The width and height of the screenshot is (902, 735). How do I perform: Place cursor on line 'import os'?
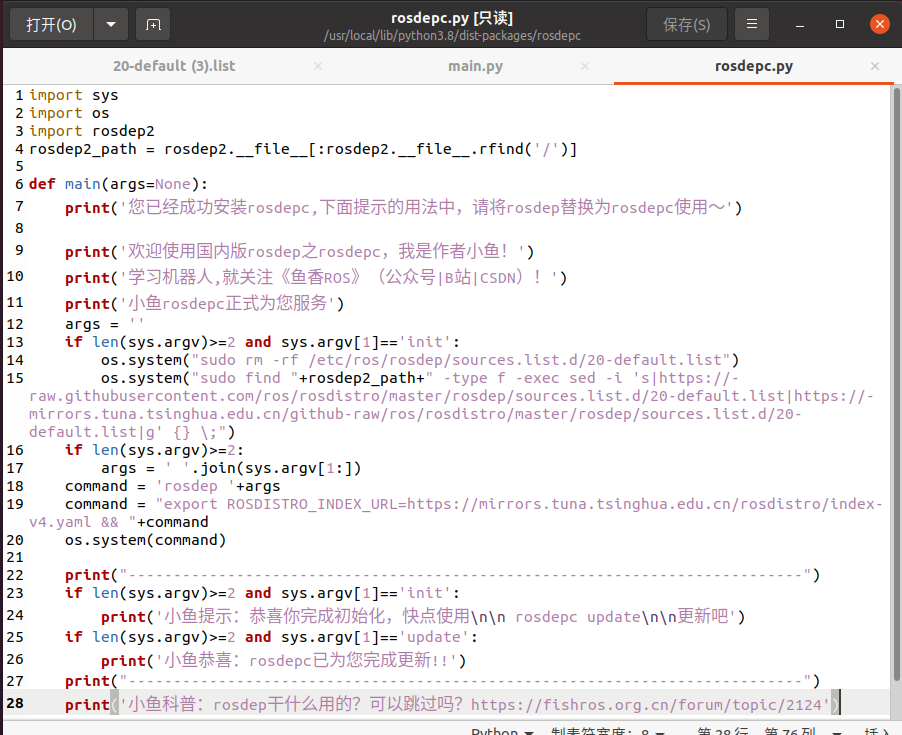click(x=69, y=113)
